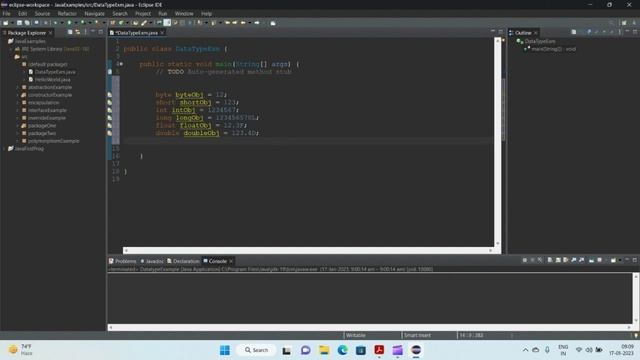This screenshot has height=360, width=640.
Task: Click warning marker beside byteObj line
Action: tap(109, 95)
